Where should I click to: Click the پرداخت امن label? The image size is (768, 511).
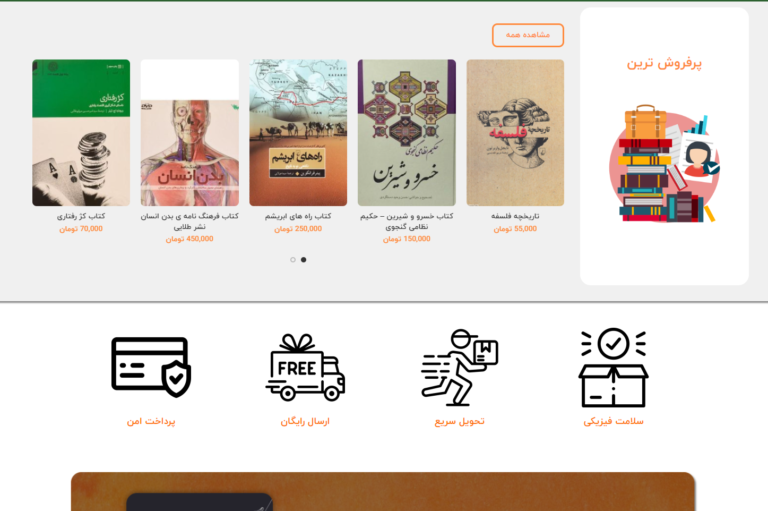point(151,421)
